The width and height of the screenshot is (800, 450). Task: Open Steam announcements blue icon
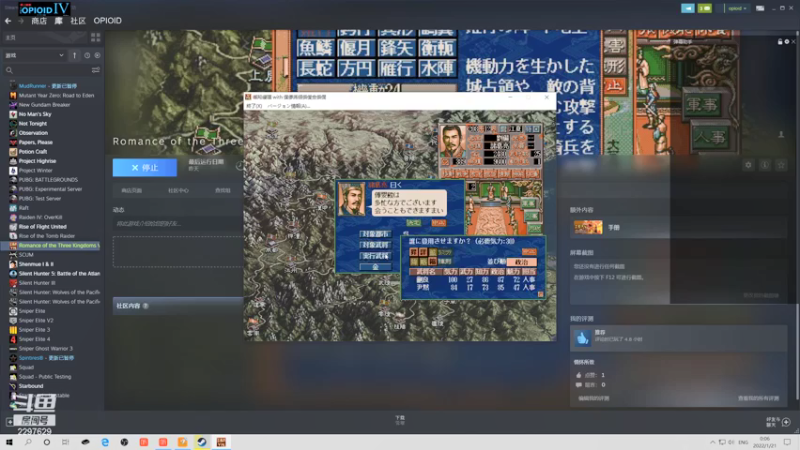coord(688,8)
